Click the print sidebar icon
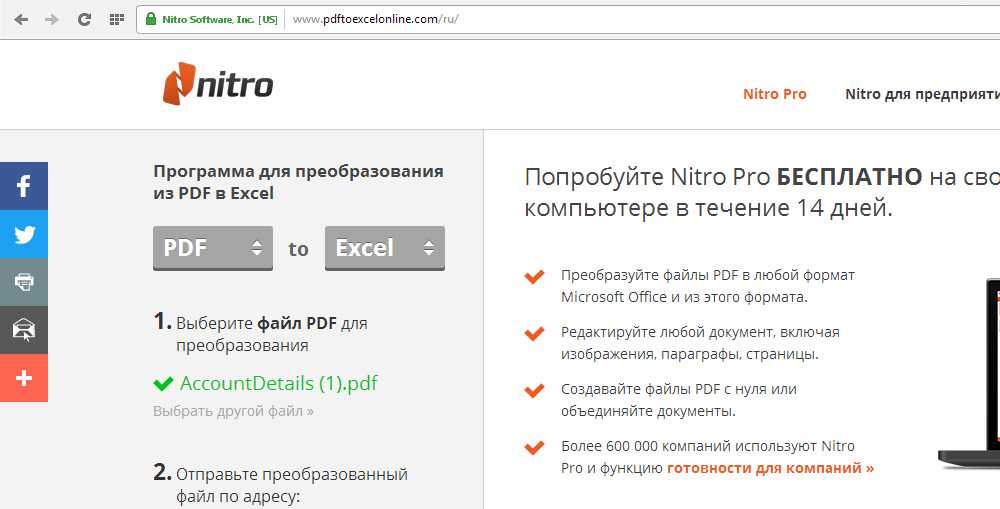 (24, 282)
